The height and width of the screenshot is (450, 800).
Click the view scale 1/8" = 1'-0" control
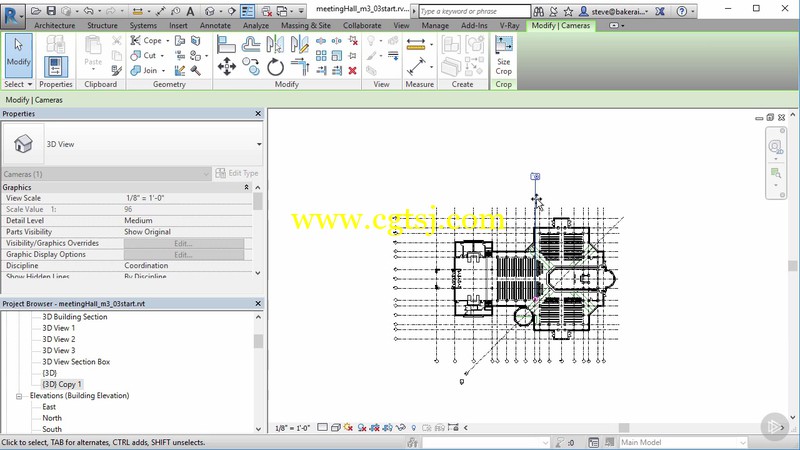(292, 428)
